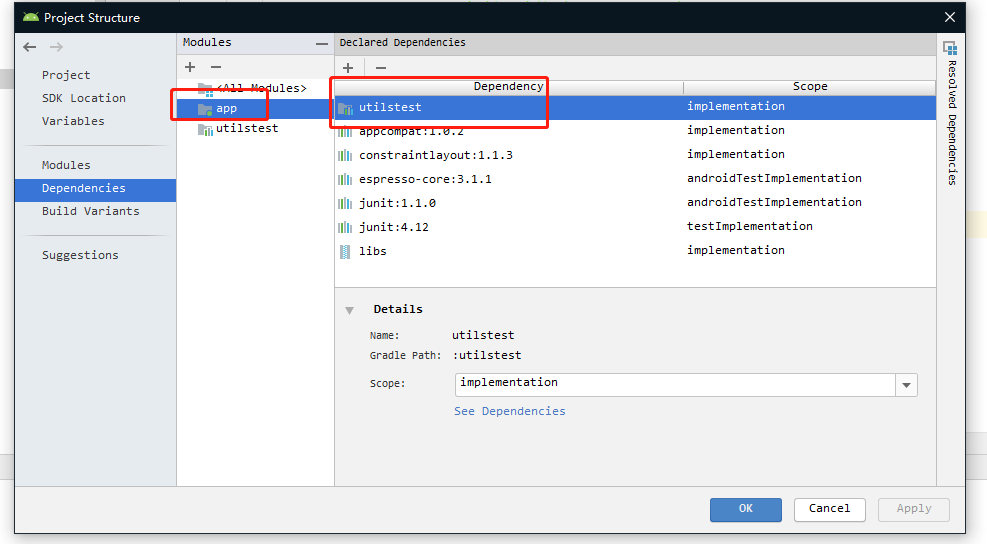987x544 pixels.
Task: Select the app module
Action: 255,108
